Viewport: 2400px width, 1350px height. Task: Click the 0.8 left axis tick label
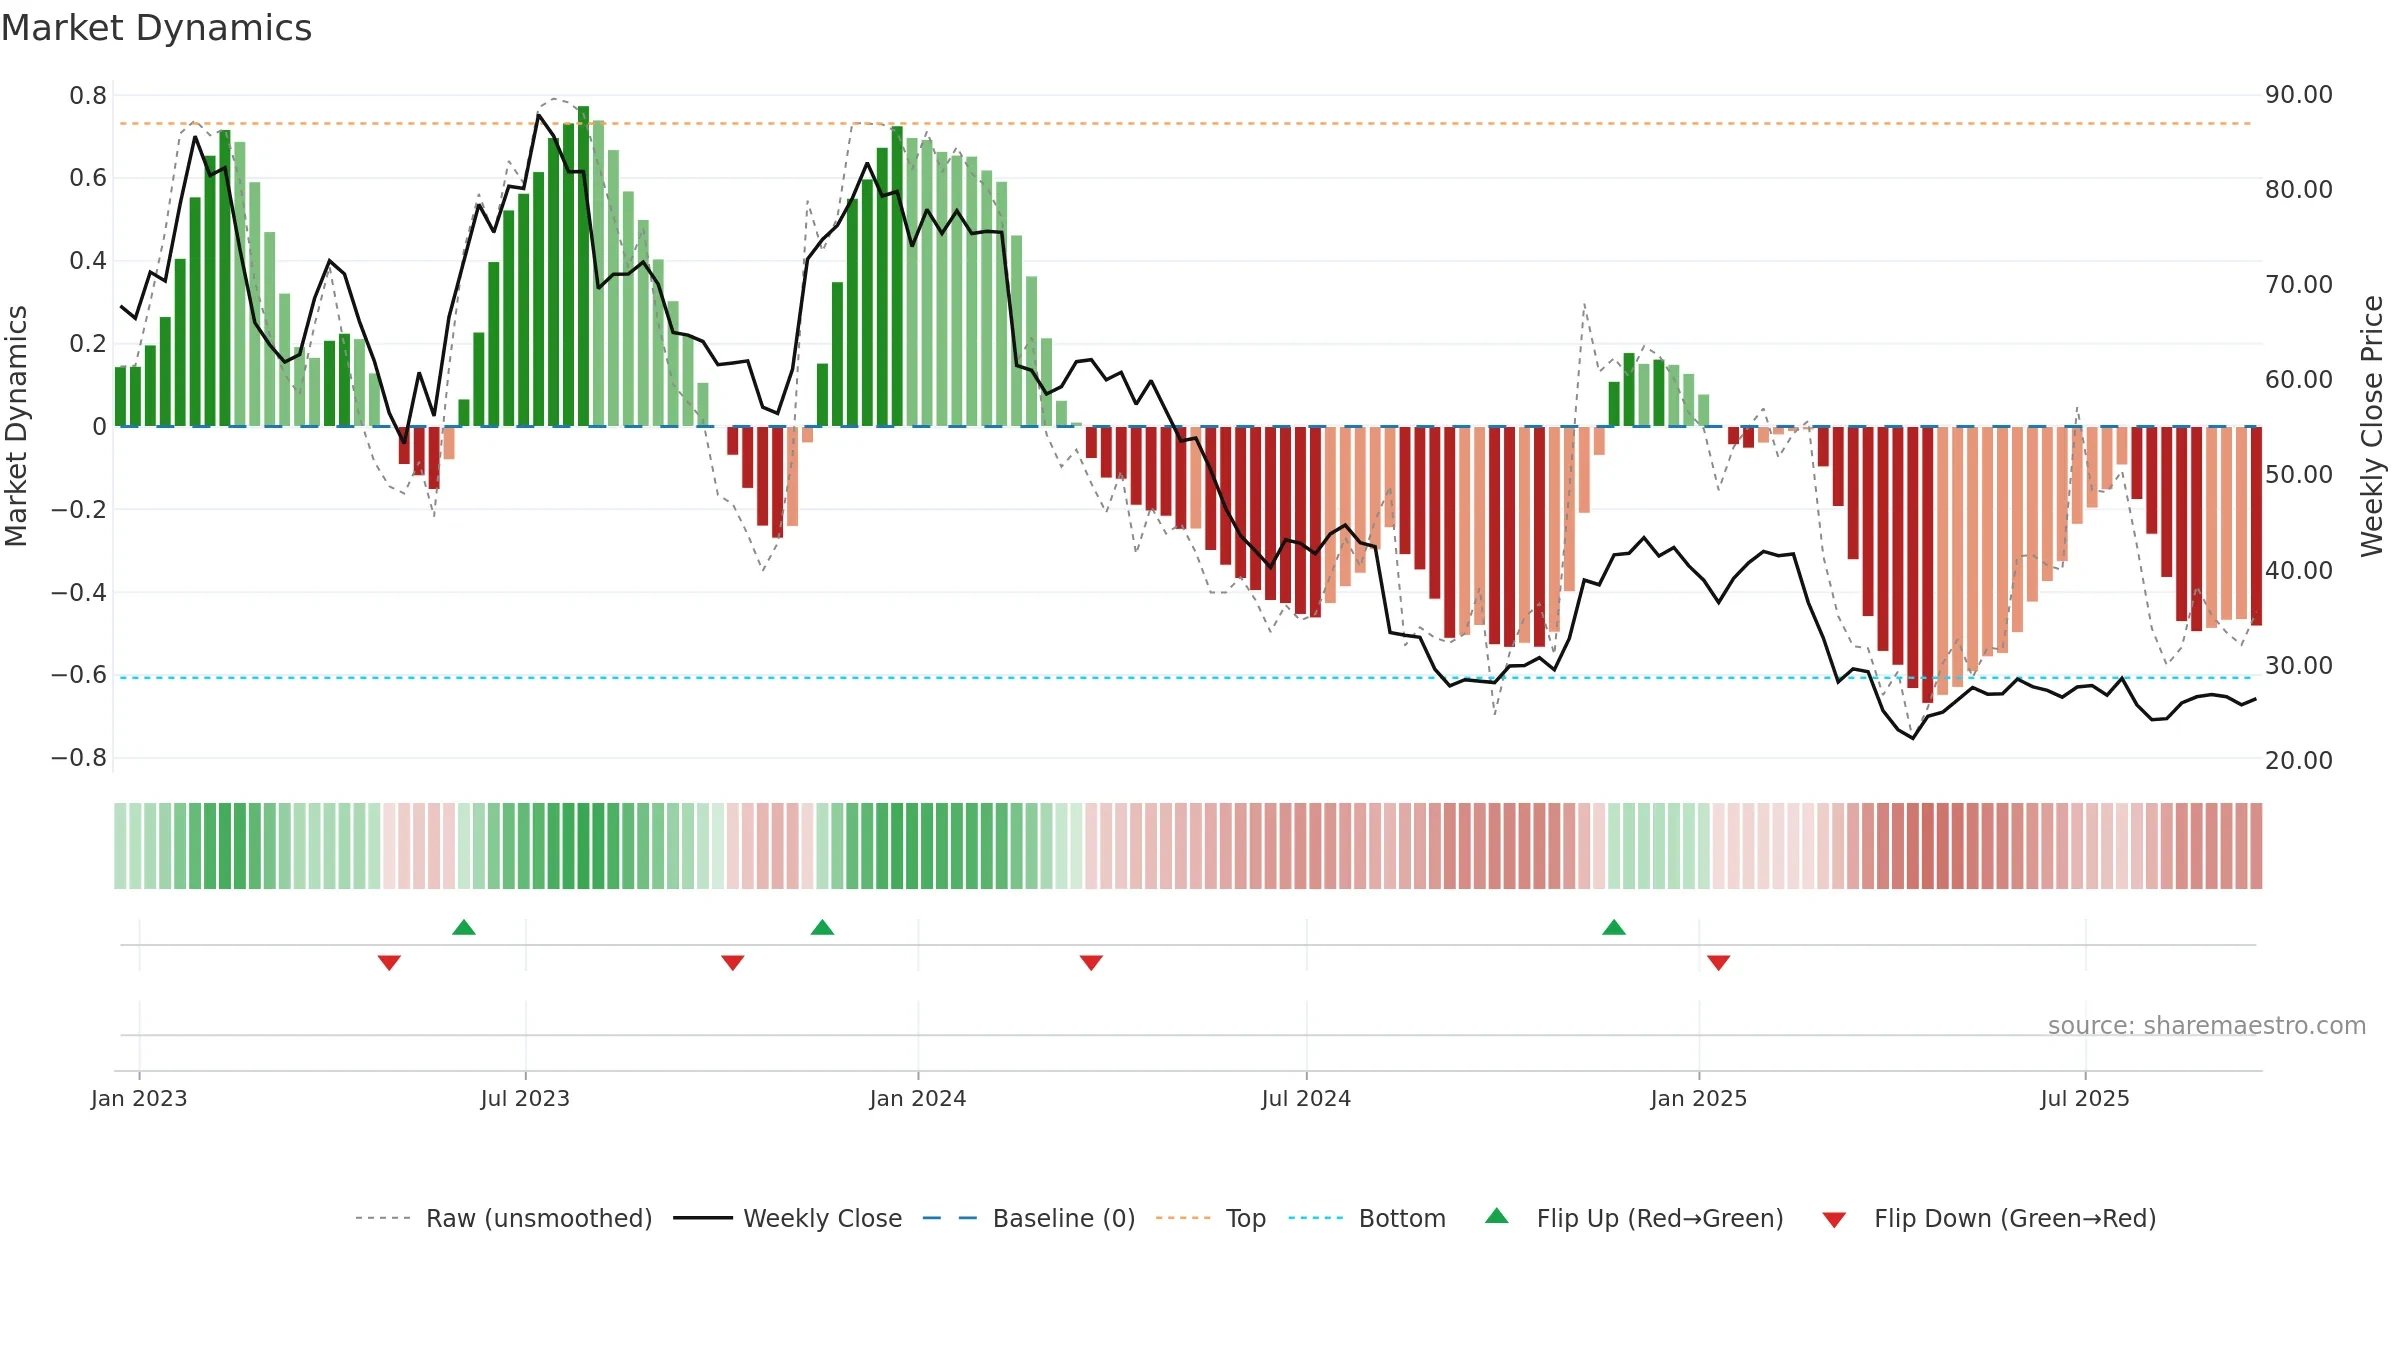pyautogui.click(x=88, y=96)
